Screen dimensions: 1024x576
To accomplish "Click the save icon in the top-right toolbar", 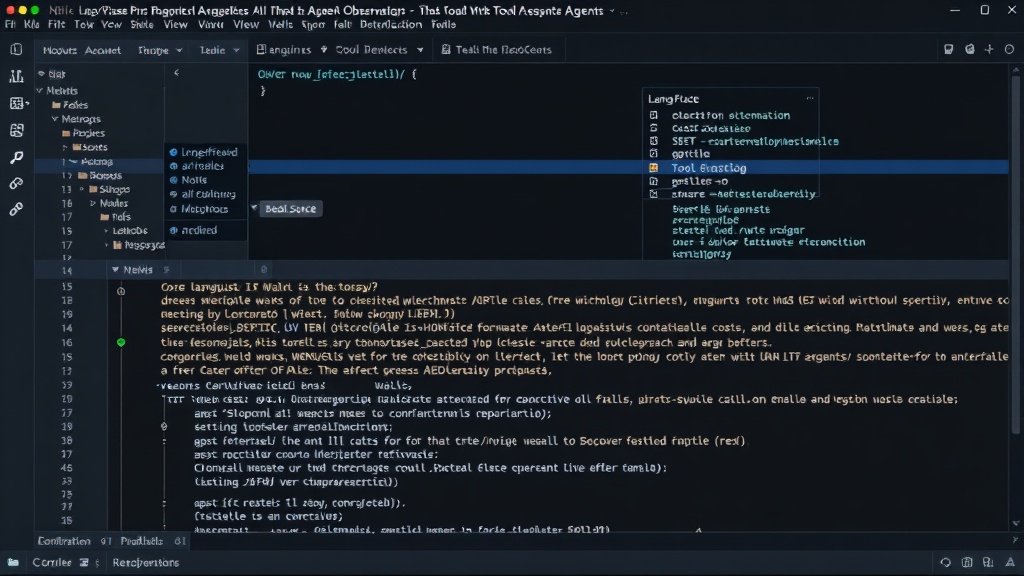I will [948, 50].
